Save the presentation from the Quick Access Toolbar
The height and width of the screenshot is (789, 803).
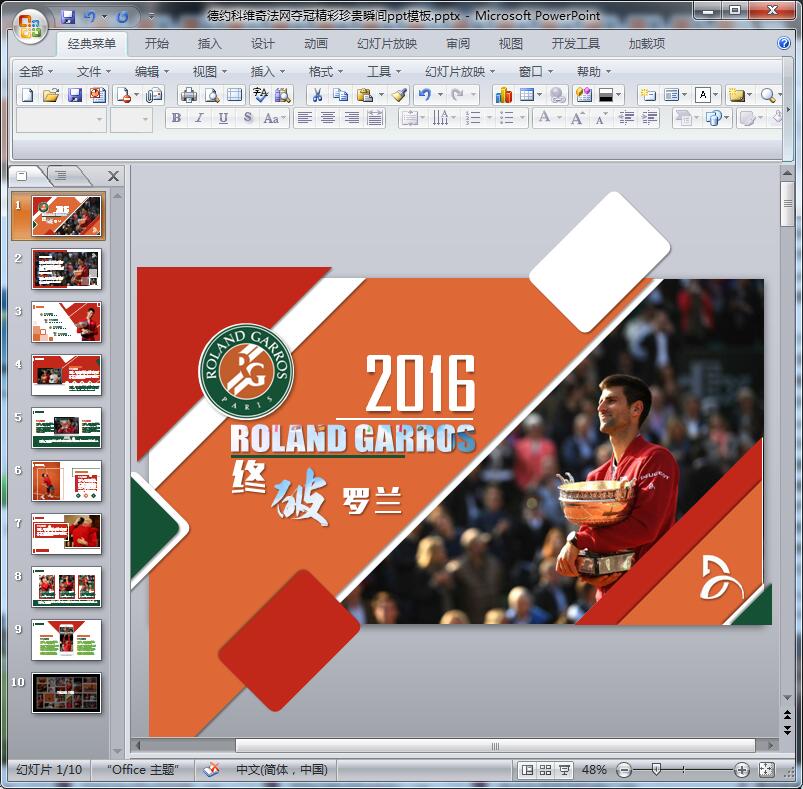pyautogui.click(x=68, y=17)
